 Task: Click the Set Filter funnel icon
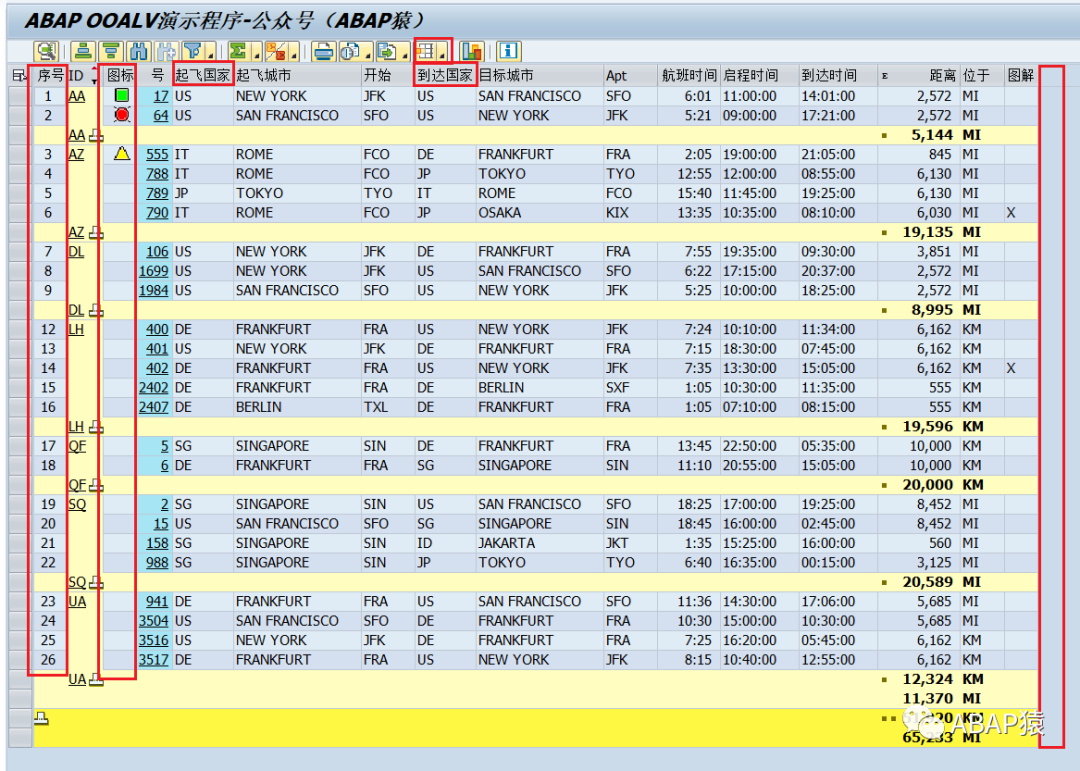pyautogui.click(x=194, y=51)
